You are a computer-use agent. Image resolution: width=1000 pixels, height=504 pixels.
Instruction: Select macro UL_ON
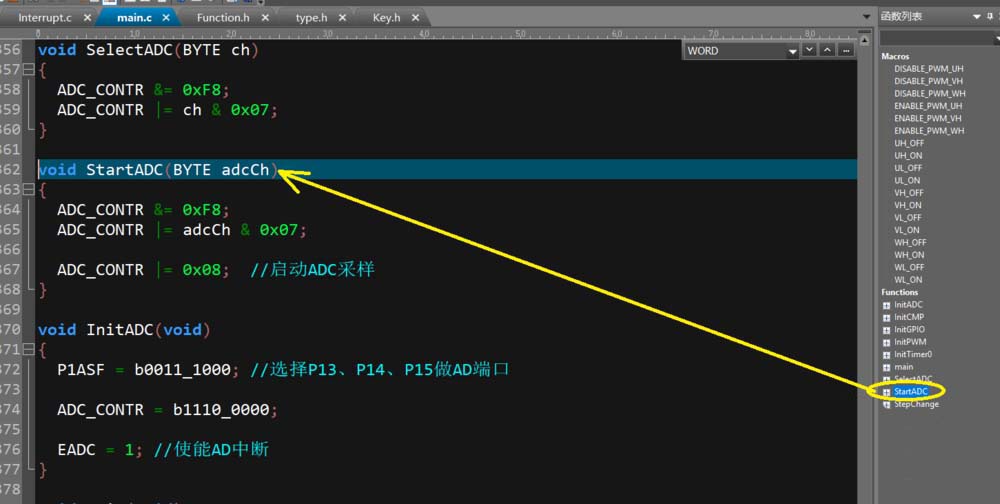907,181
